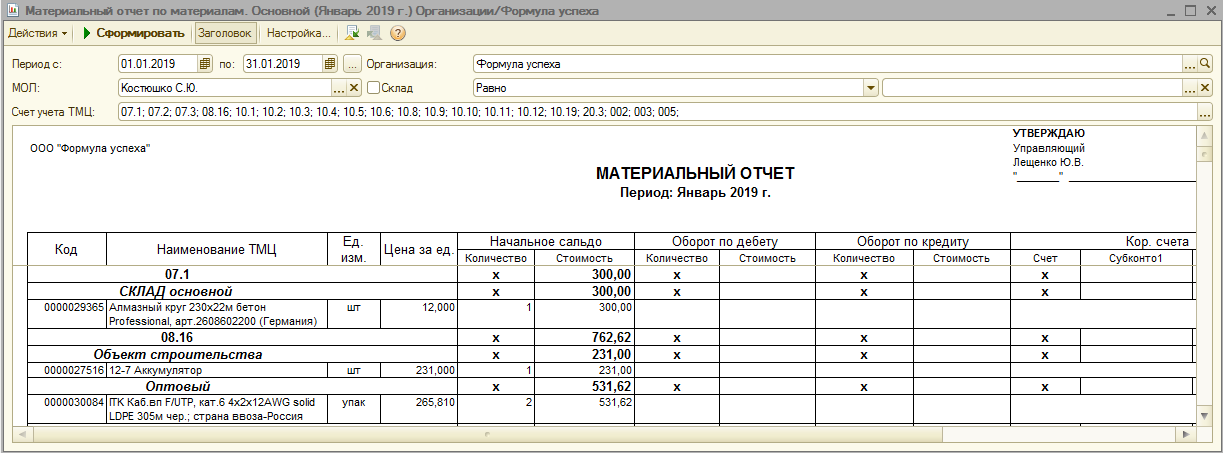1223x453 pixels.
Task: Open account list ellipsis for Счет учета ТМЦ
Action: coord(1205,111)
